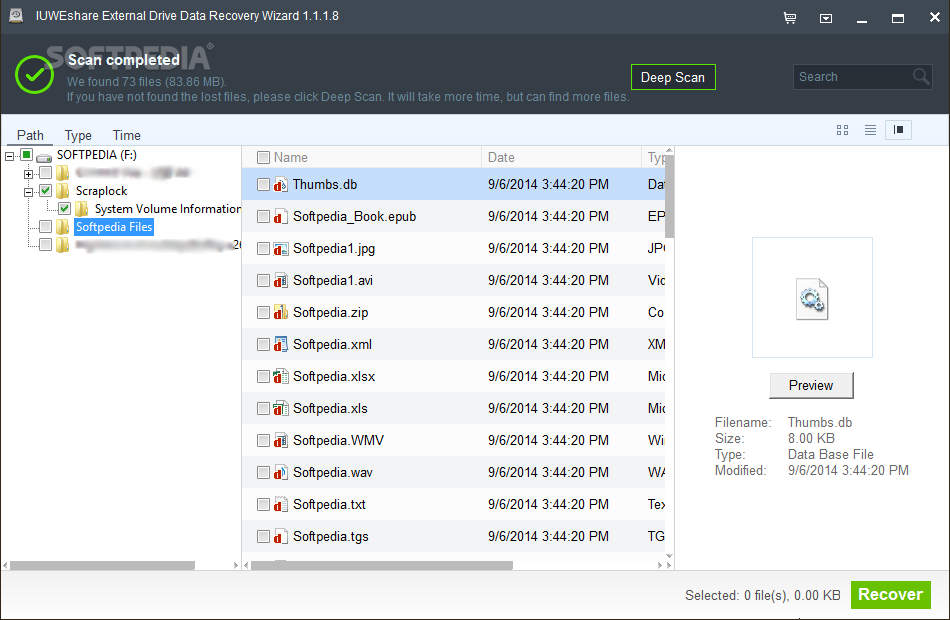
Task: Check the Thumbs.db checkbox
Action: pos(263,184)
